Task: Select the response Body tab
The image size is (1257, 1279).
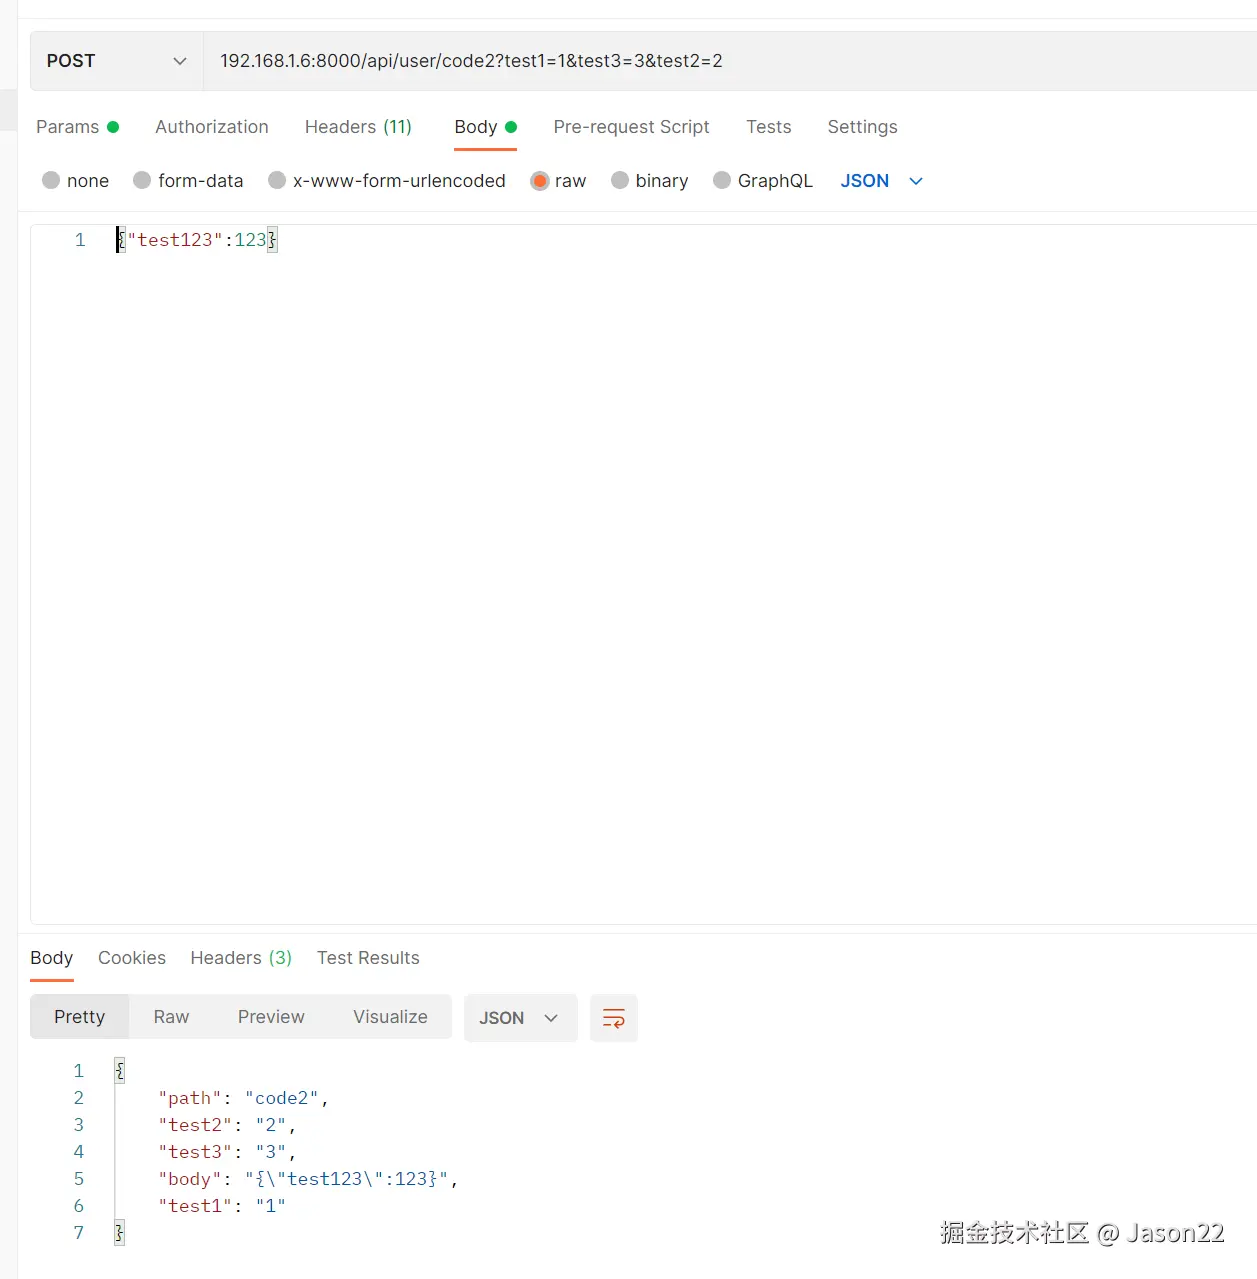Action: click(x=51, y=958)
